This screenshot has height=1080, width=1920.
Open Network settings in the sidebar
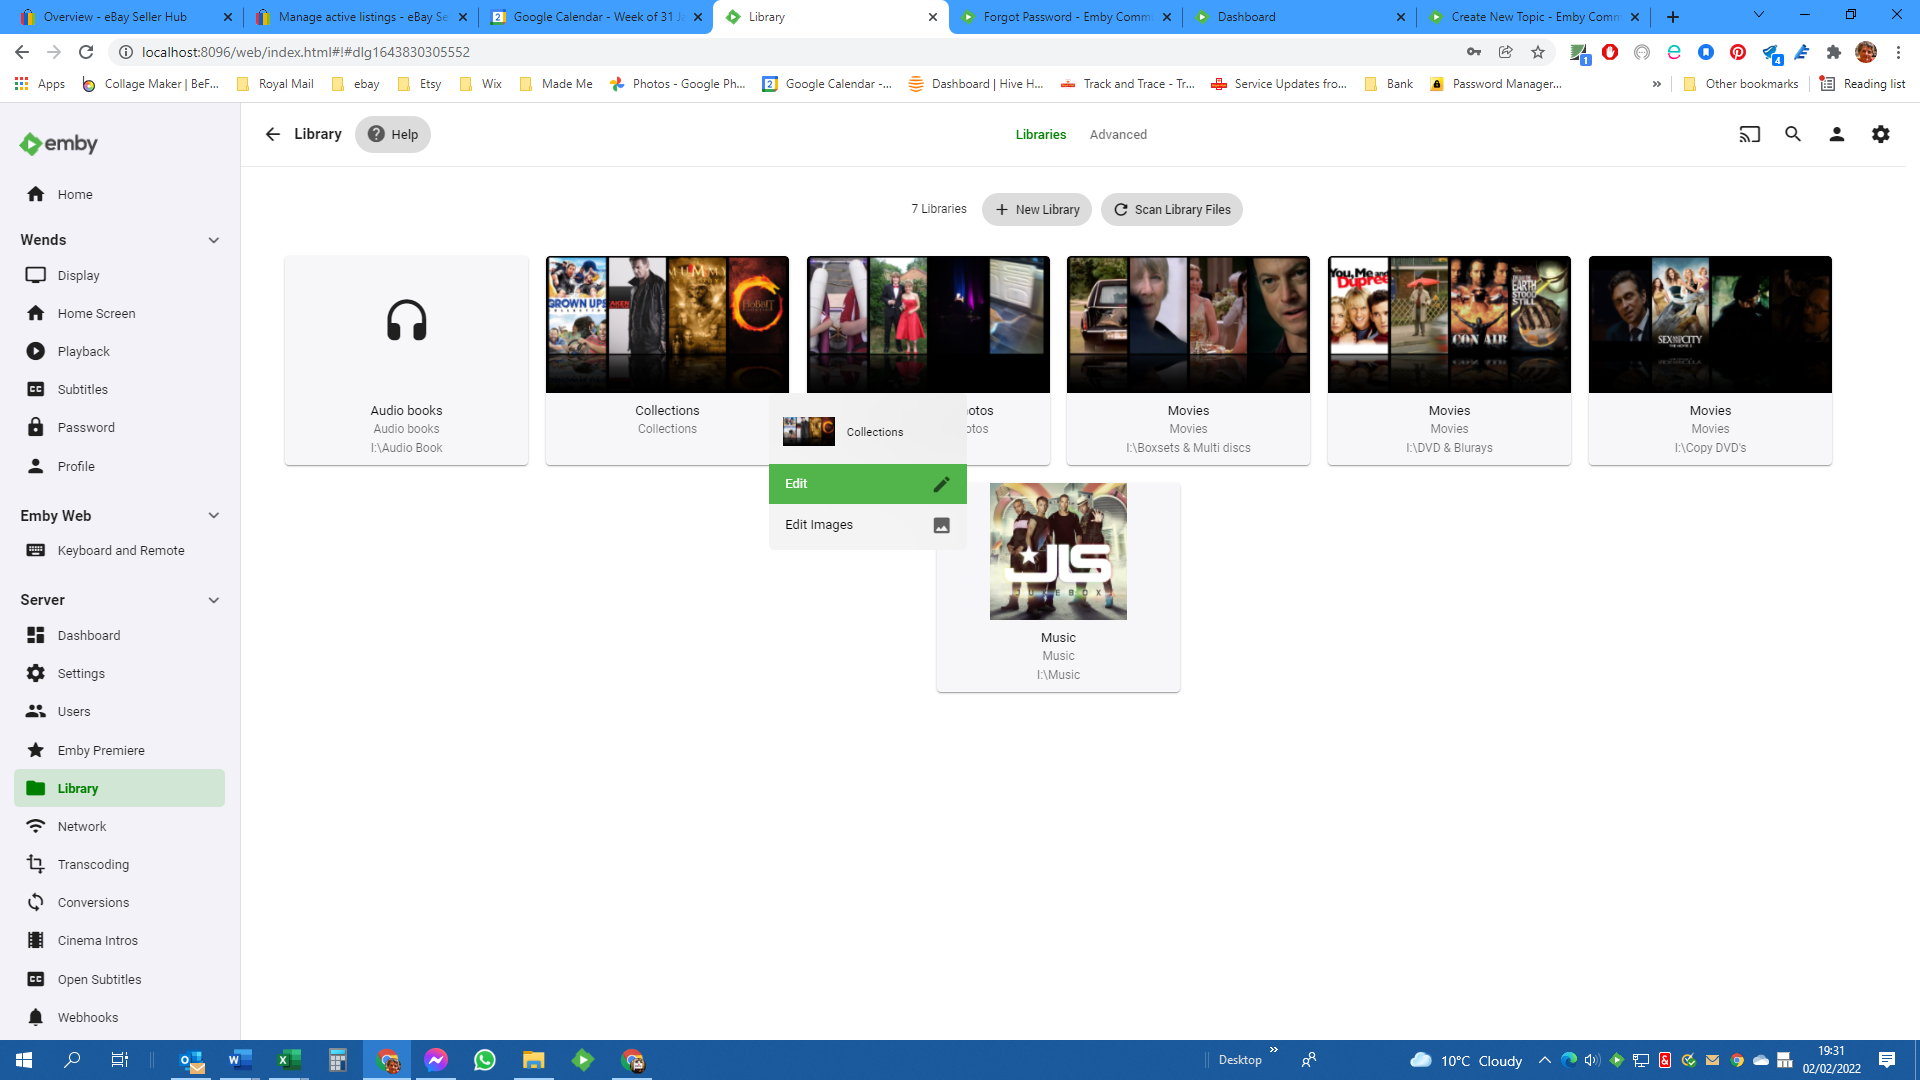(82, 826)
